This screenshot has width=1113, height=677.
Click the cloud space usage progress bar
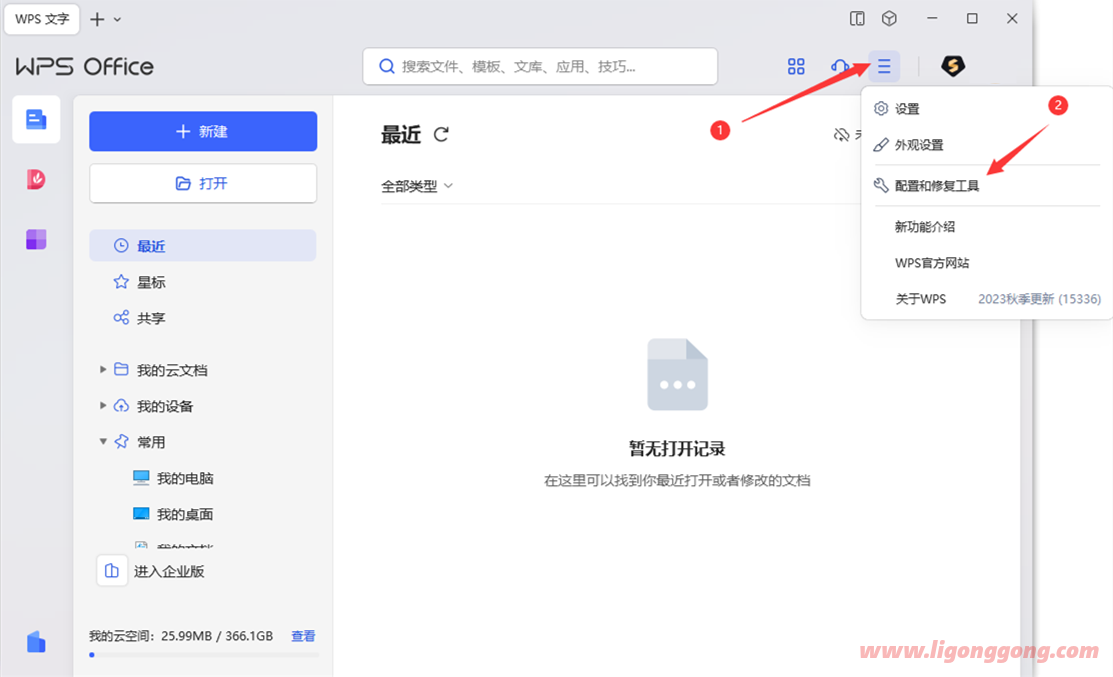[204, 655]
